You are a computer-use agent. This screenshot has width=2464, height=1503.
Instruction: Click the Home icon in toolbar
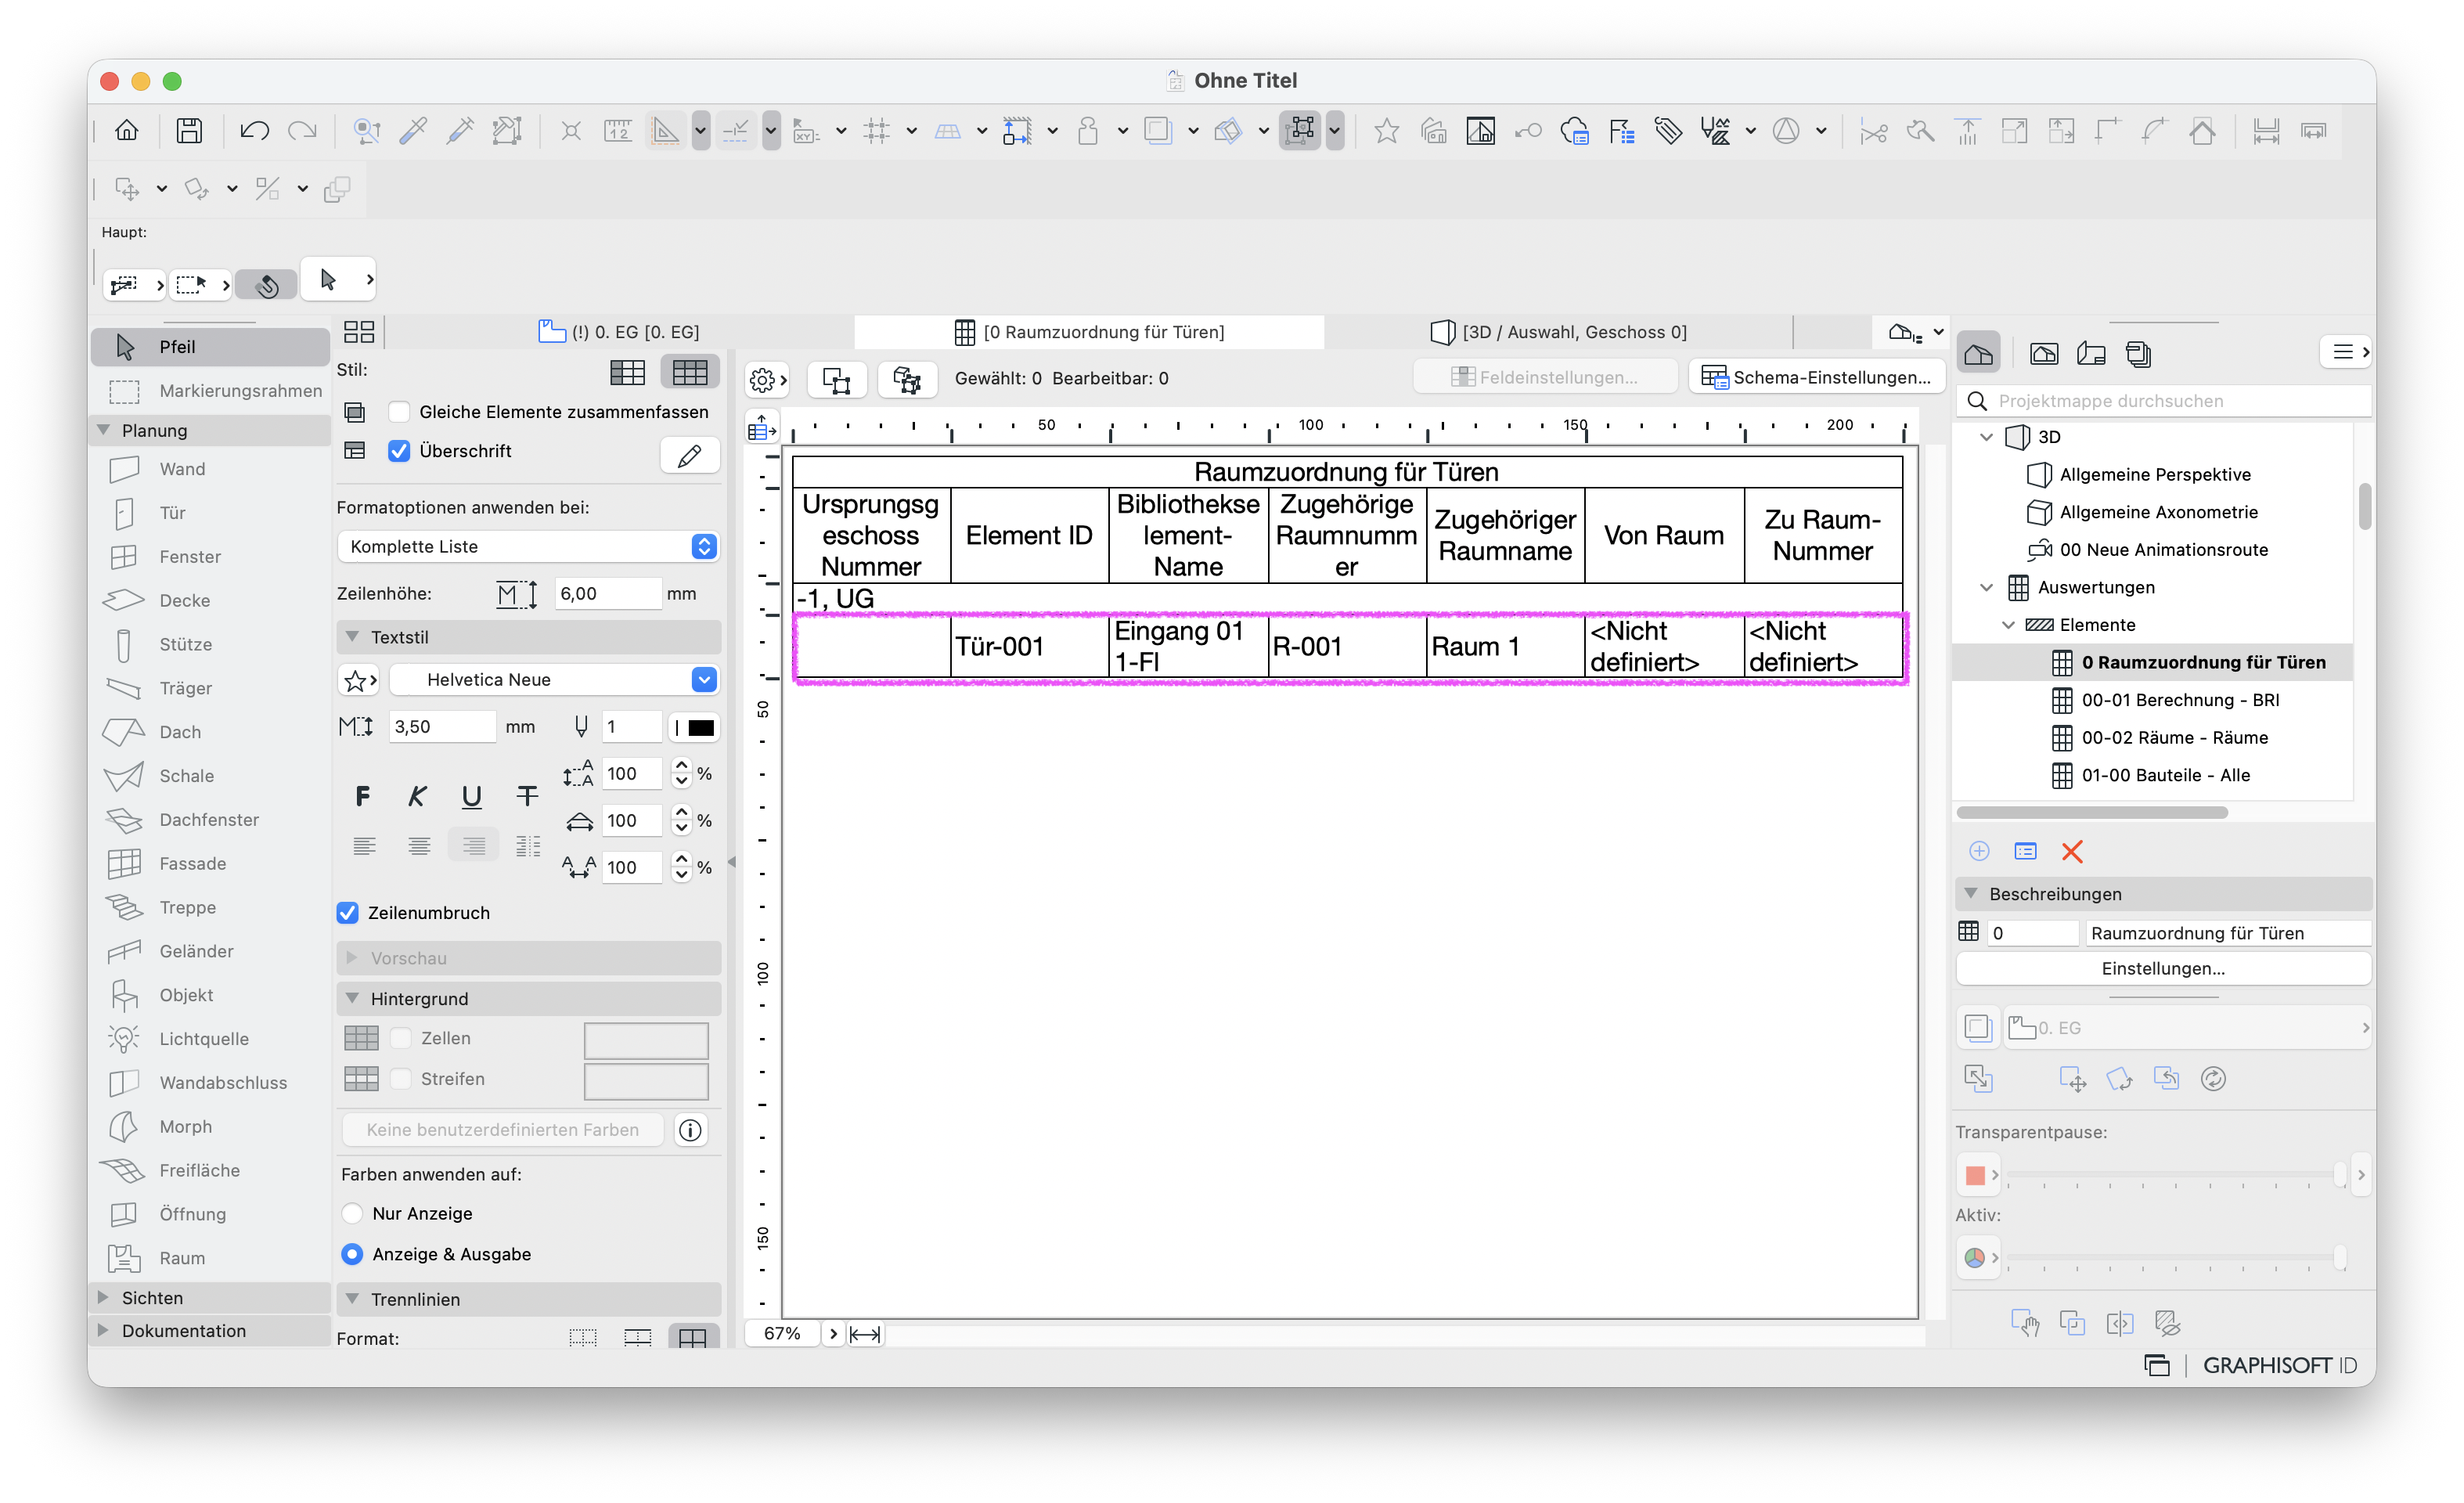click(x=127, y=130)
